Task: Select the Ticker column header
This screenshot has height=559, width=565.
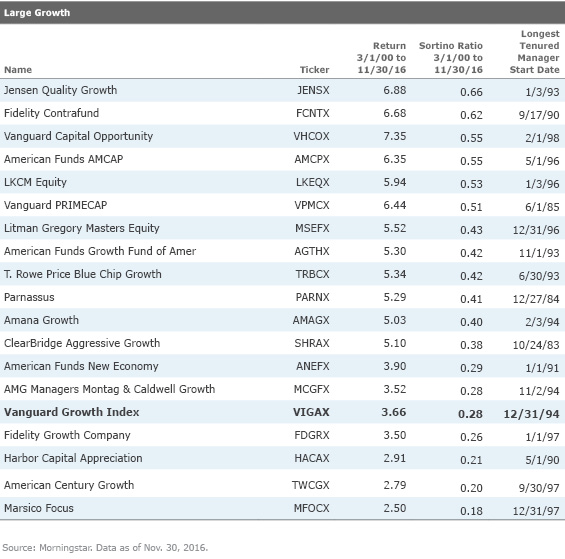Action: tap(315, 70)
